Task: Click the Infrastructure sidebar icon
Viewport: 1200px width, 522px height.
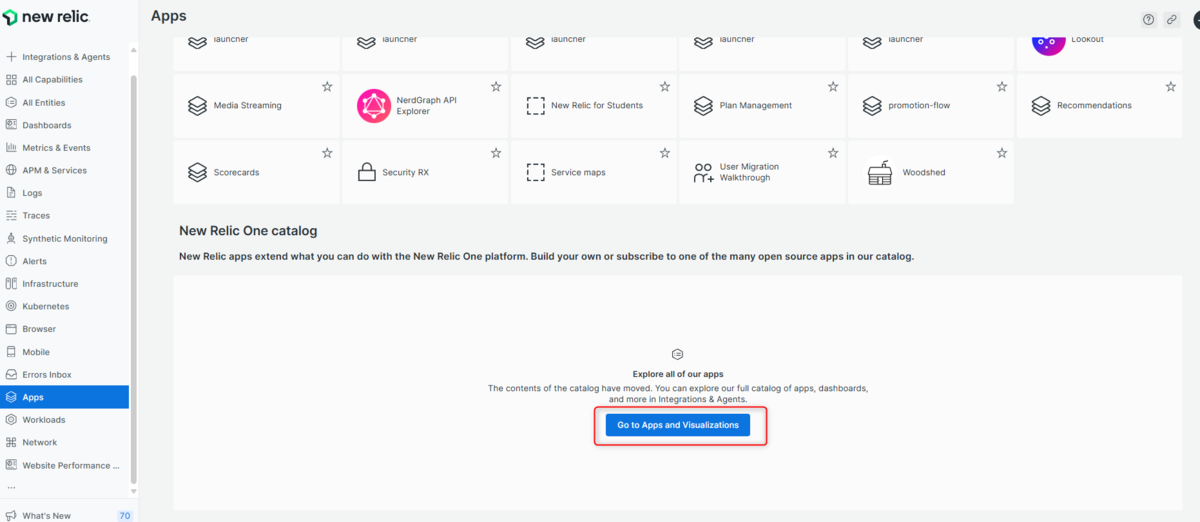Action: tap(11, 284)
